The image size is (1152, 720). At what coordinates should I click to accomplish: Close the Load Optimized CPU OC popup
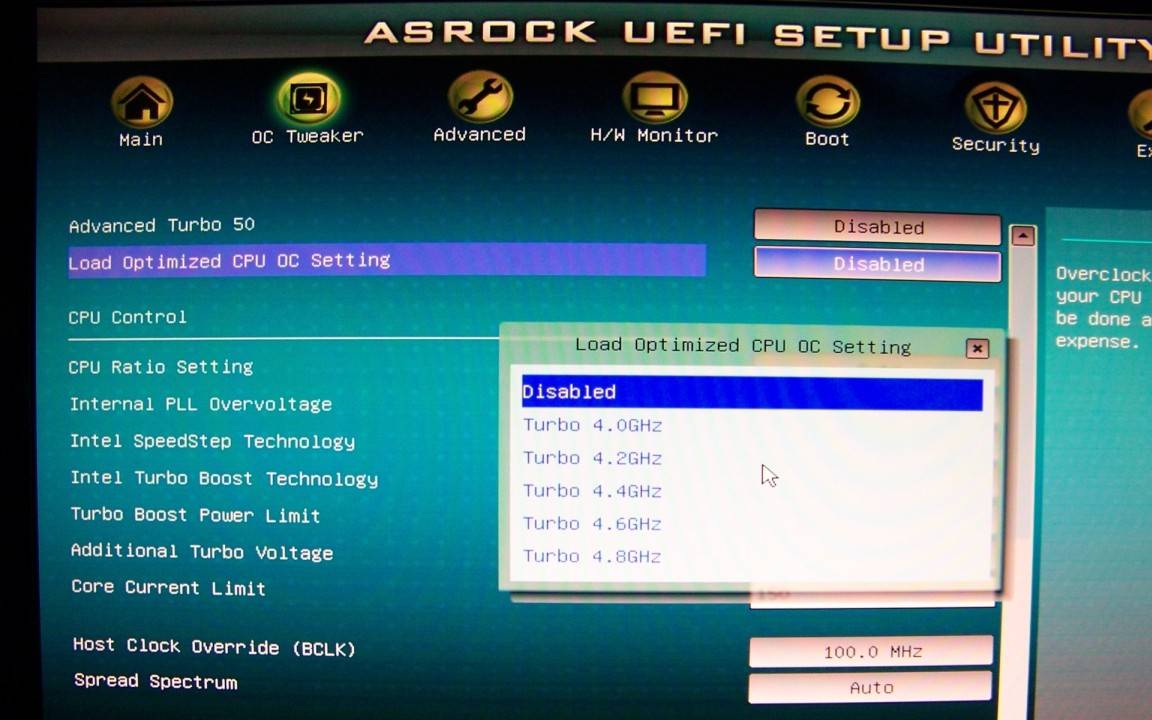(977, 348)
